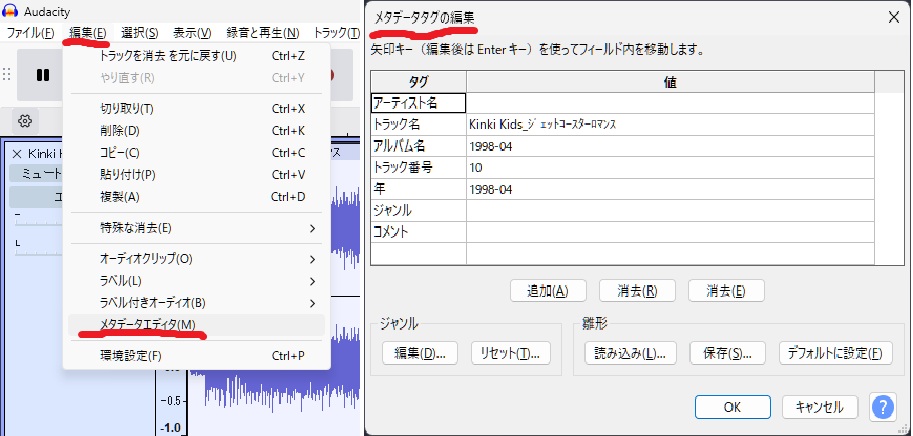Open the ファイル menu

click(x=30, y=33)
